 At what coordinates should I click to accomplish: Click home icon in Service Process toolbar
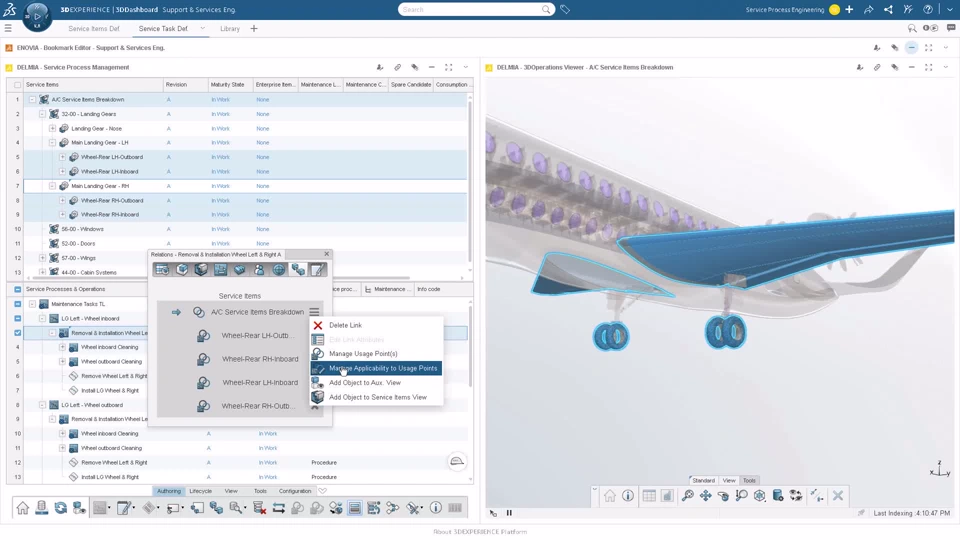click(x=23, y=508)
